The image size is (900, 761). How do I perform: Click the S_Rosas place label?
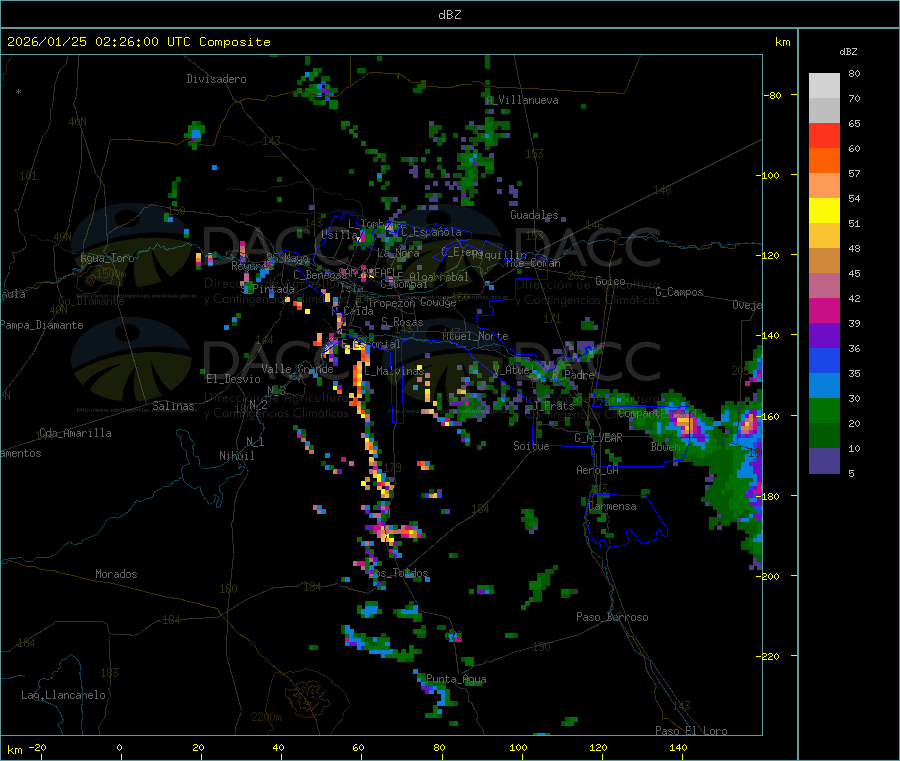[402, 322]
